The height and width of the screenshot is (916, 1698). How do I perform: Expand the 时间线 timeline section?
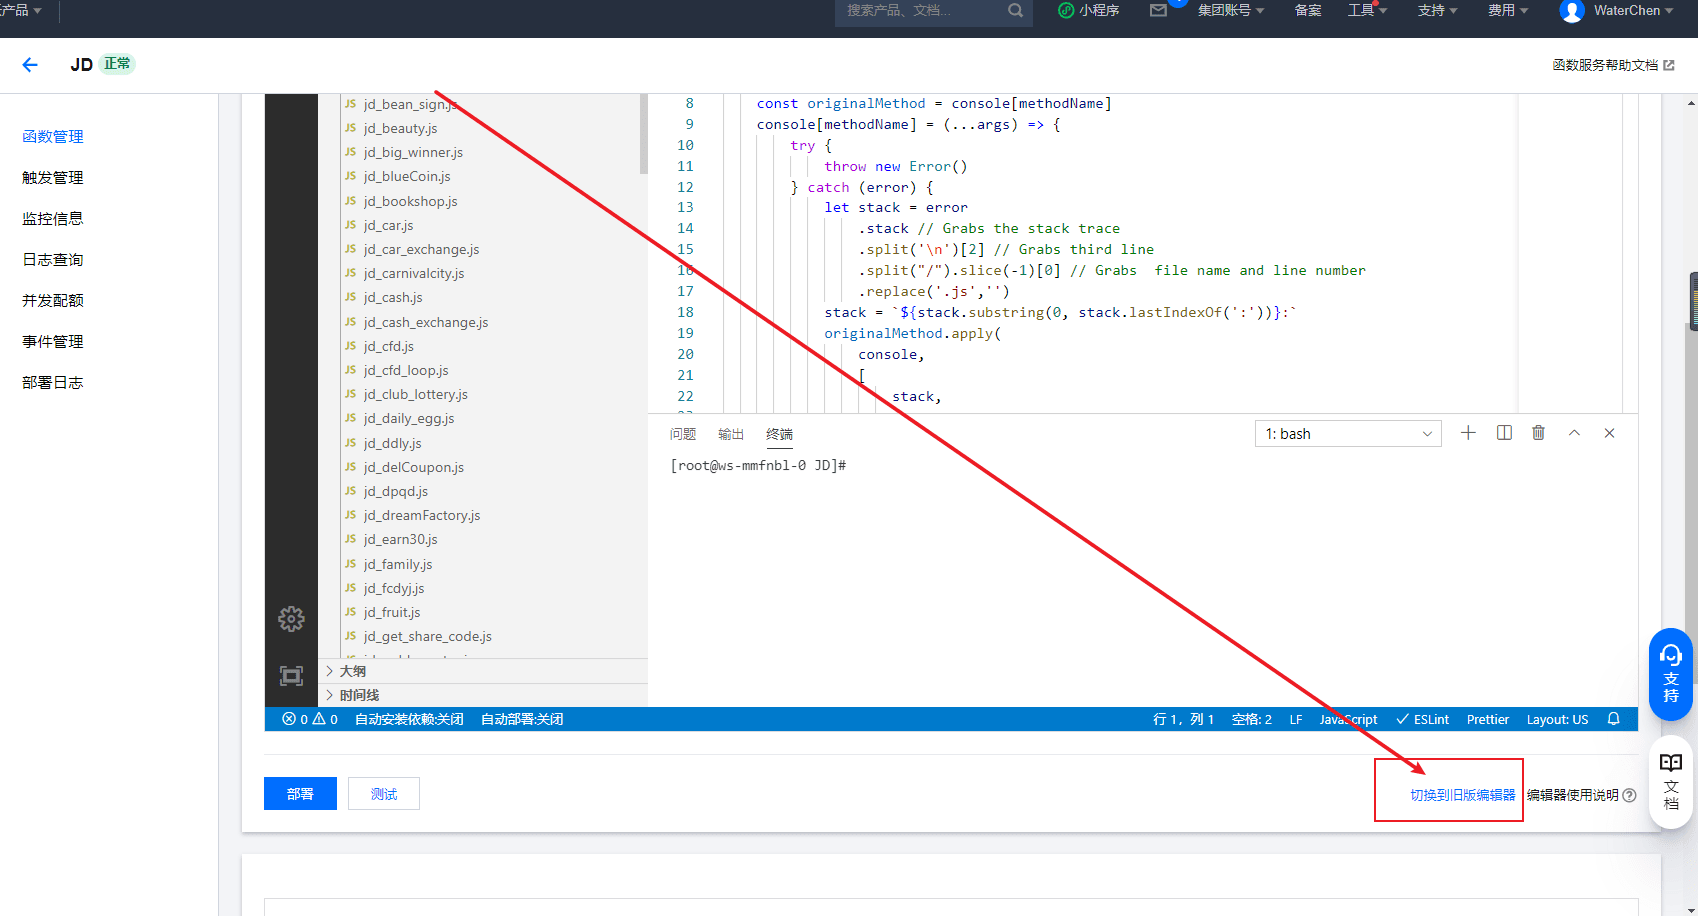point(359,695)
